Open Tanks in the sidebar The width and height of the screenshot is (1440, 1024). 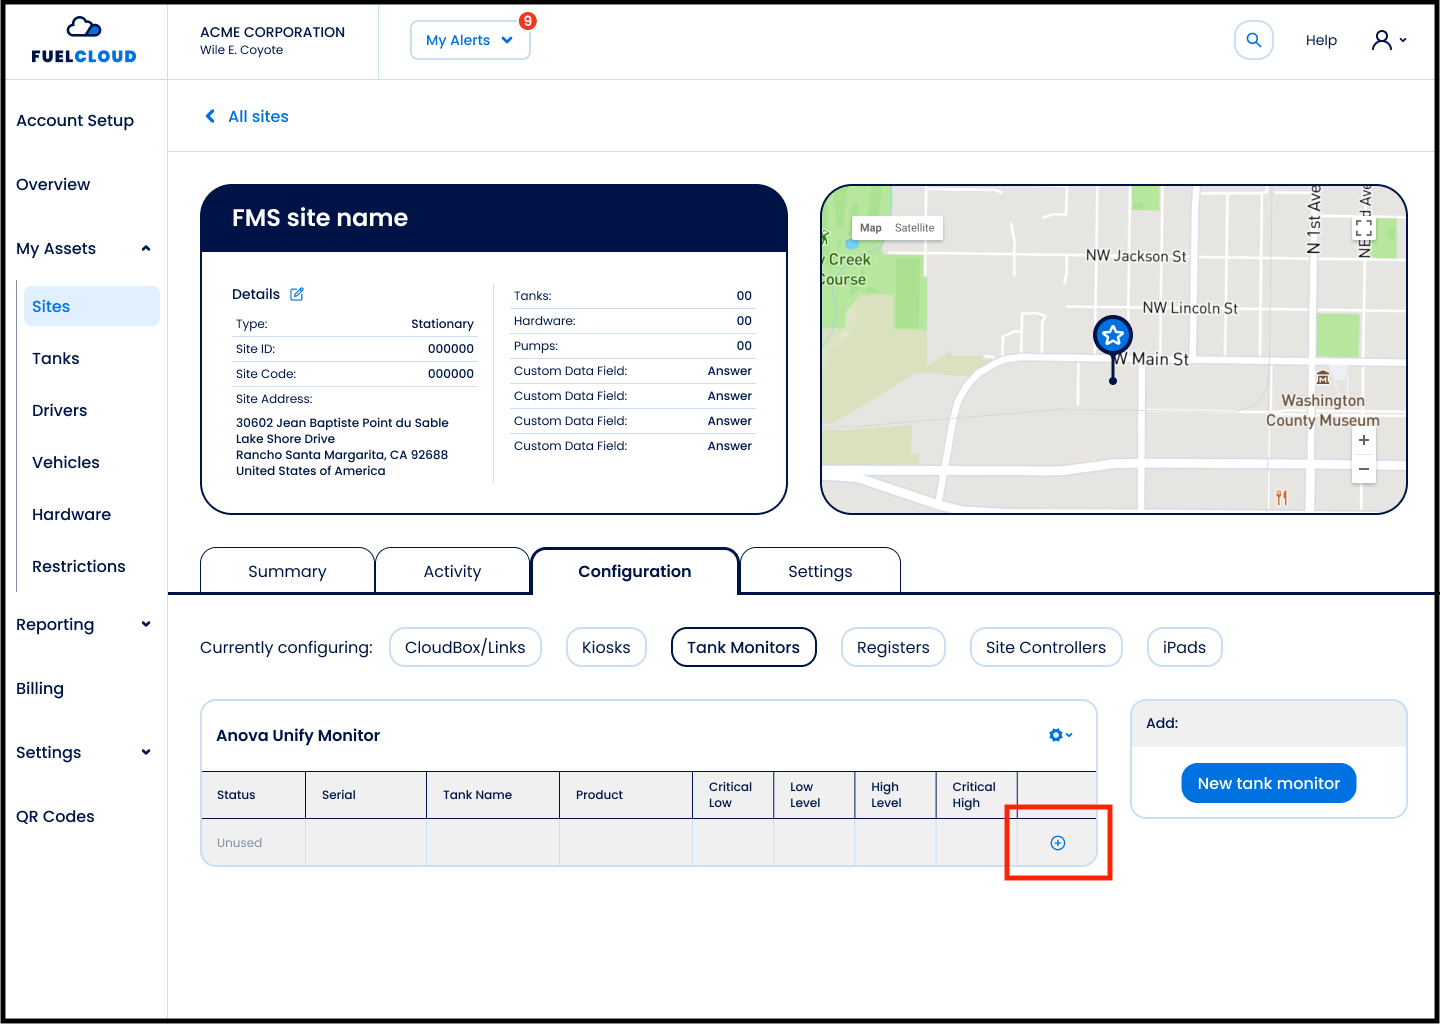[x=56, y=359]
